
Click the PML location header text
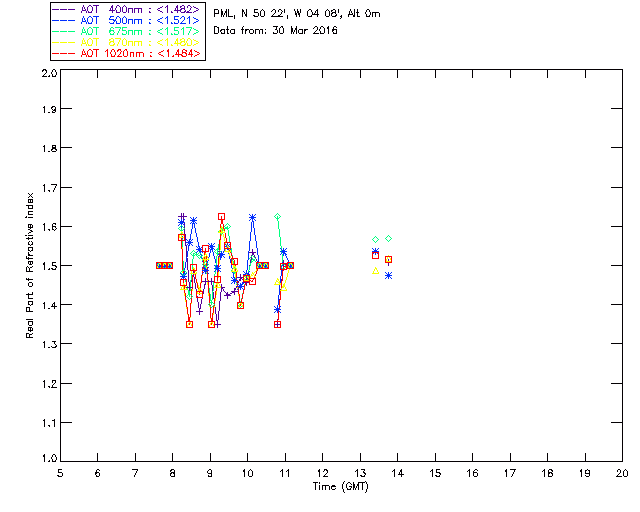click(x=297, y=14)
